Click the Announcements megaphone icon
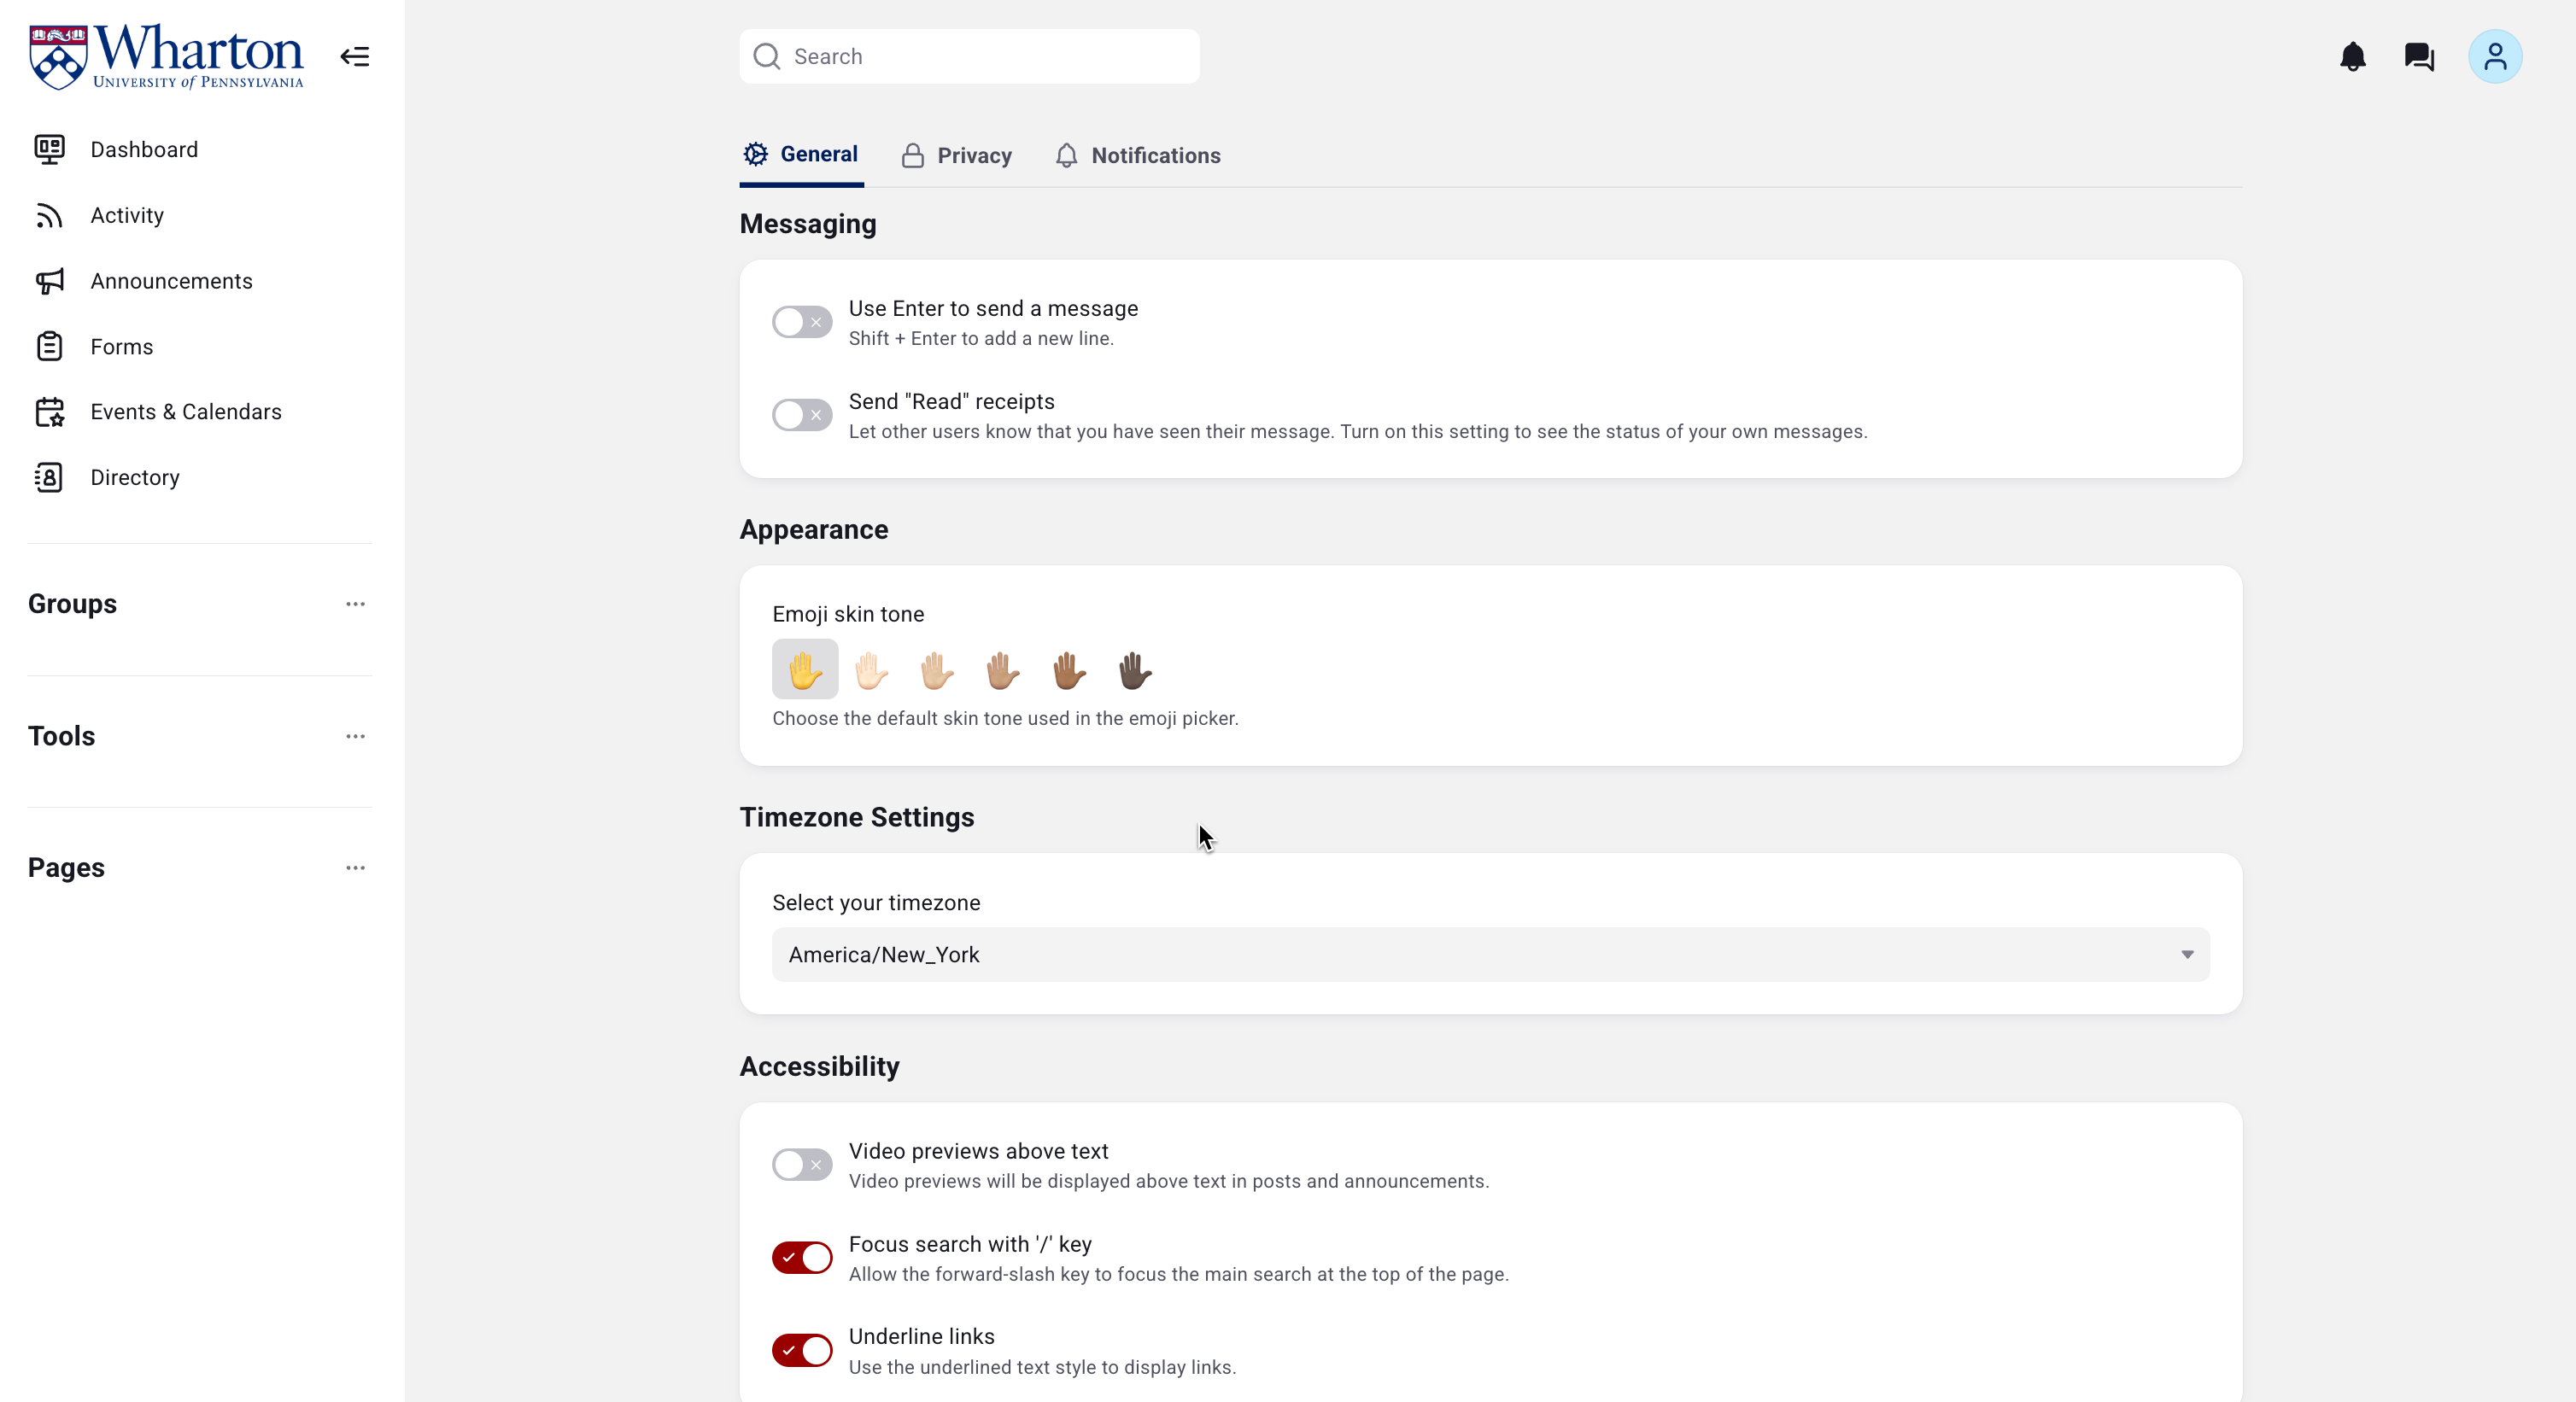Image resolution: width=2576 pixels, height=1402 pixels. [49, 281]
